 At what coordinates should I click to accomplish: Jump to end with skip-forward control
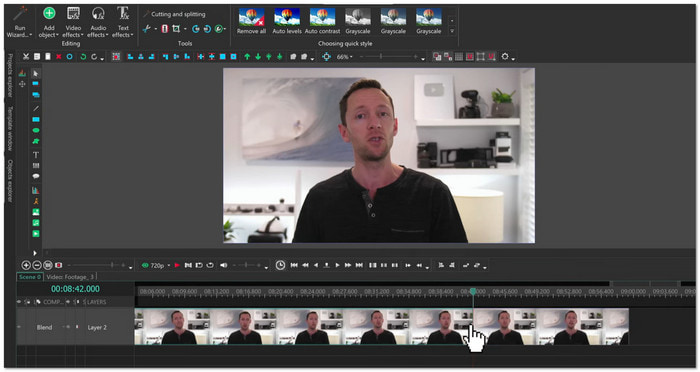tap(359, 265)
